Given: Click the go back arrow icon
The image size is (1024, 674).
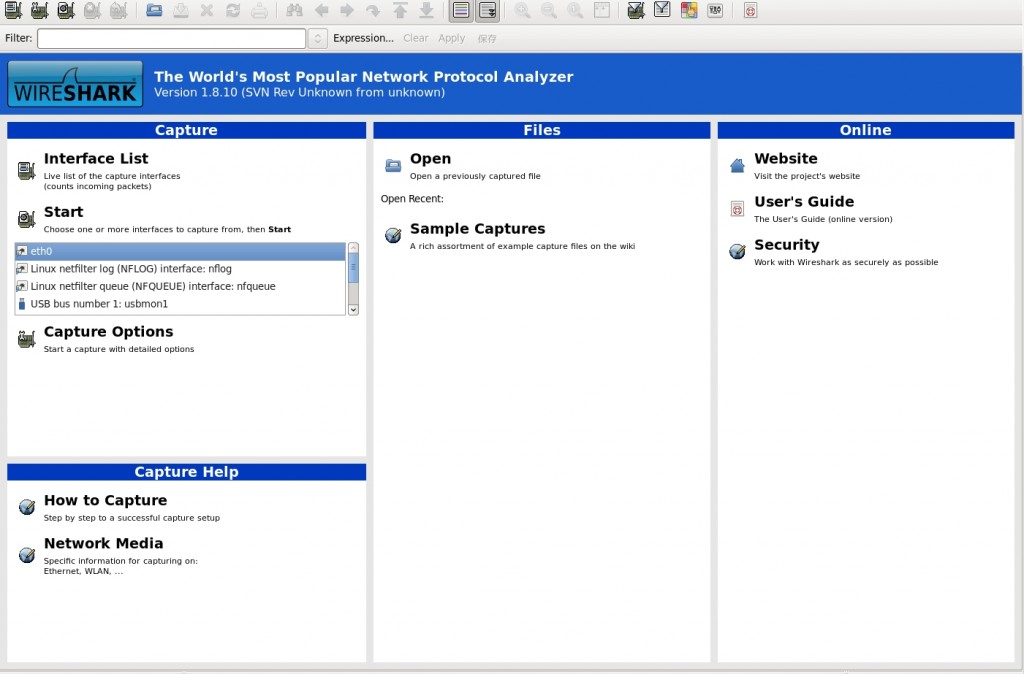Looking at the screenshot, I should tap(321, 10).
